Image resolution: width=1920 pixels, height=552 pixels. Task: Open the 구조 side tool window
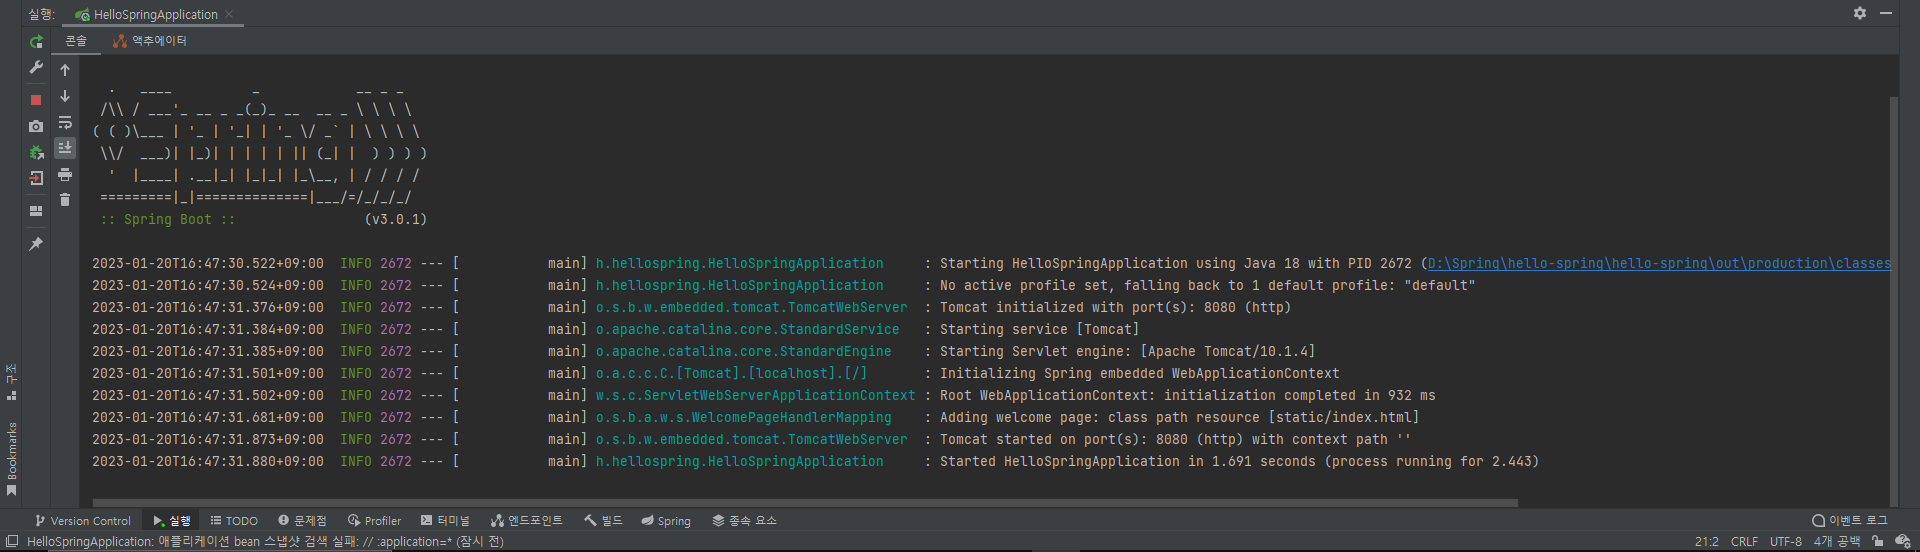pos(11,381)
